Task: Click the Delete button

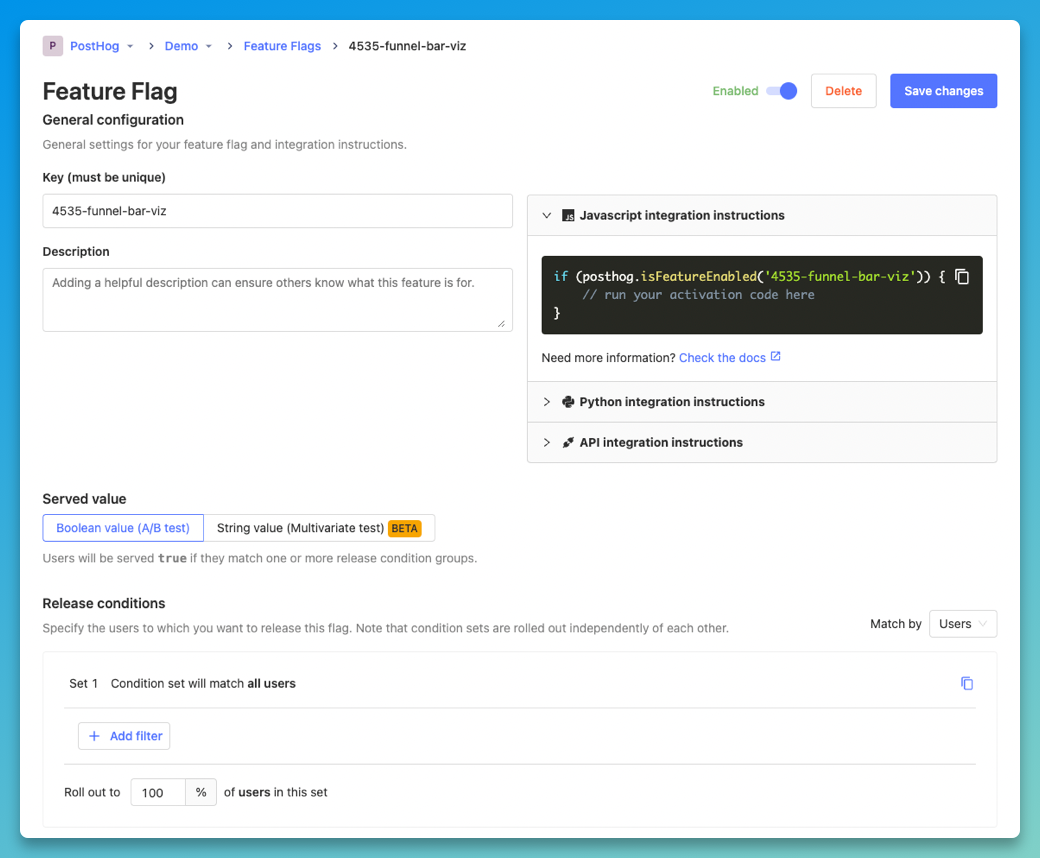Action: [x=843, y=91]
